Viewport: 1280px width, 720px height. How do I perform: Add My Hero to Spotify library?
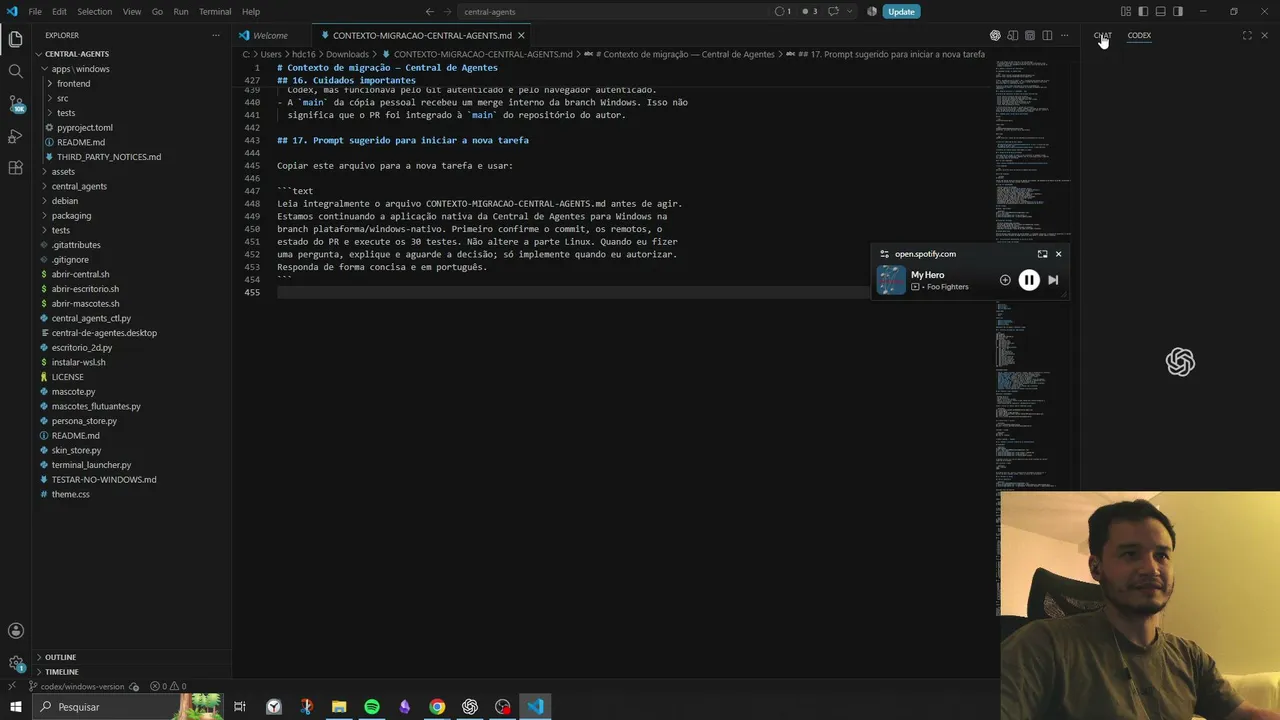tap(1005, 280)
